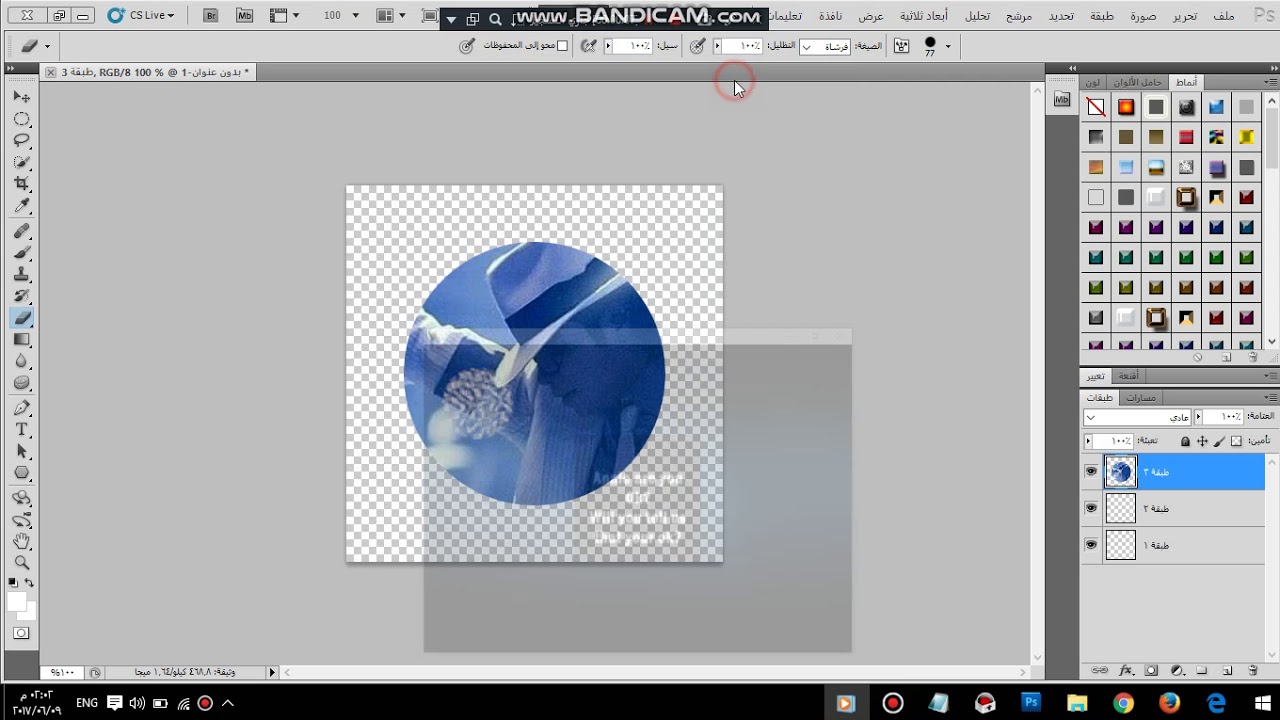The image size is (1280, 720).
Task: Hide layer طبقة ١
Action: 1091,545
